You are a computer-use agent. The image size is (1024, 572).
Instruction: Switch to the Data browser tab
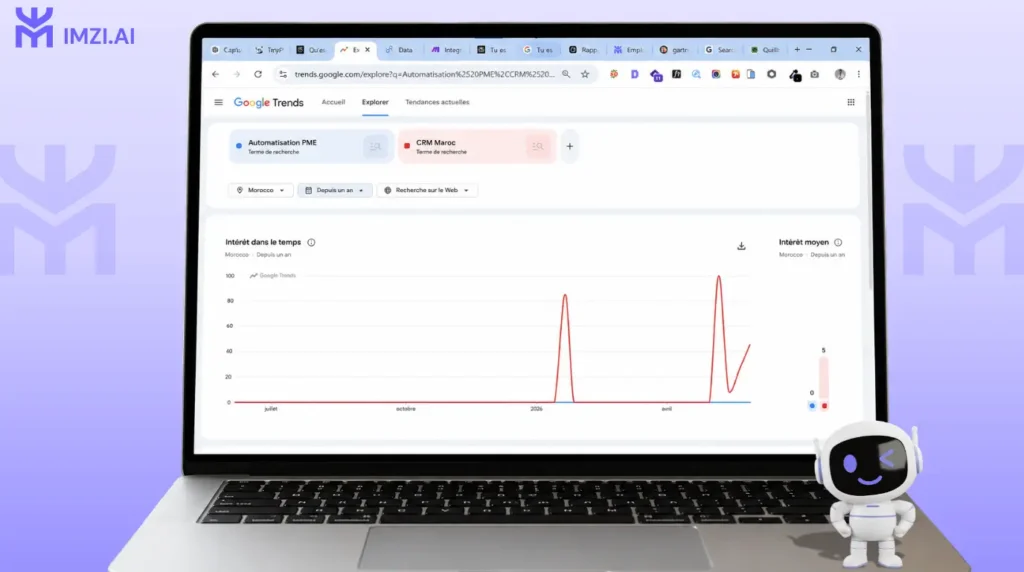[399, 50]
